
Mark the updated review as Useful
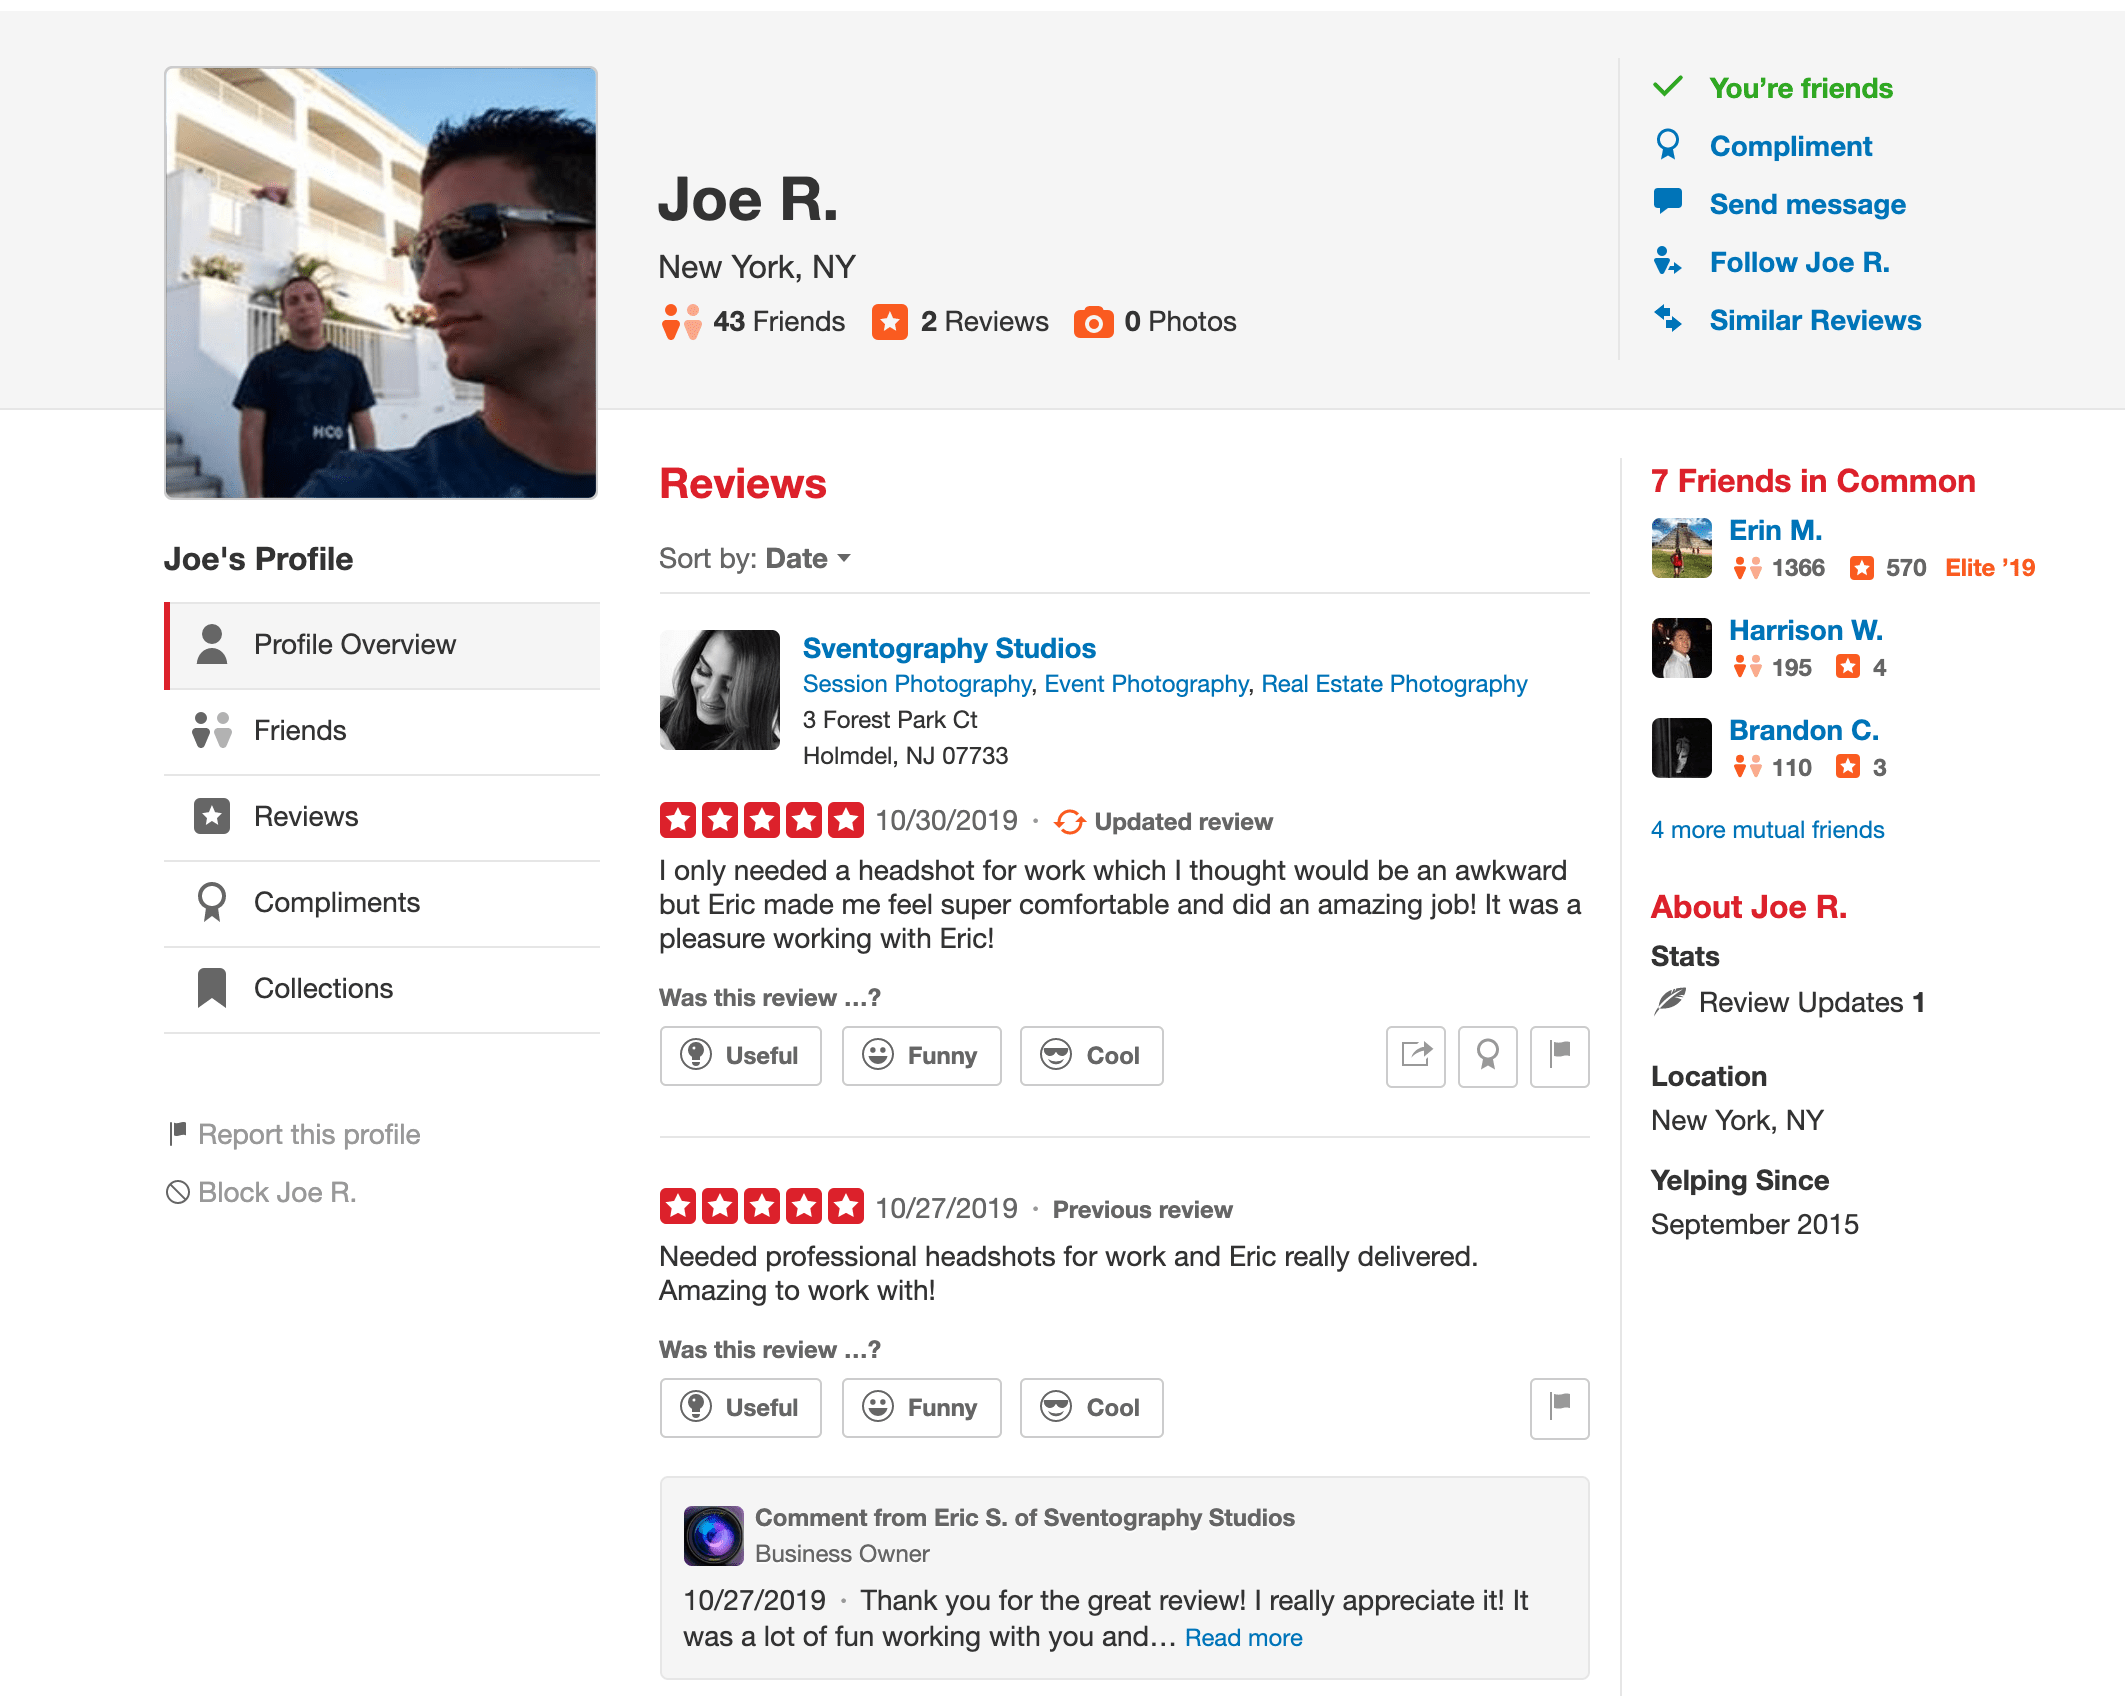[x=740, y=1056]
